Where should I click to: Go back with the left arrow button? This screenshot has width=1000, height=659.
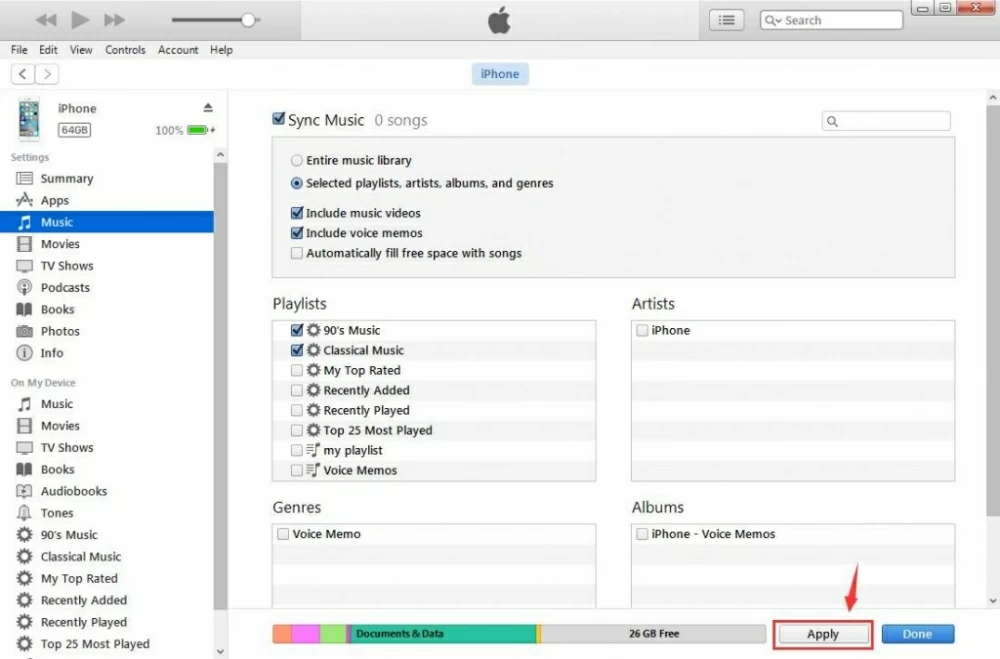(23, 74)
